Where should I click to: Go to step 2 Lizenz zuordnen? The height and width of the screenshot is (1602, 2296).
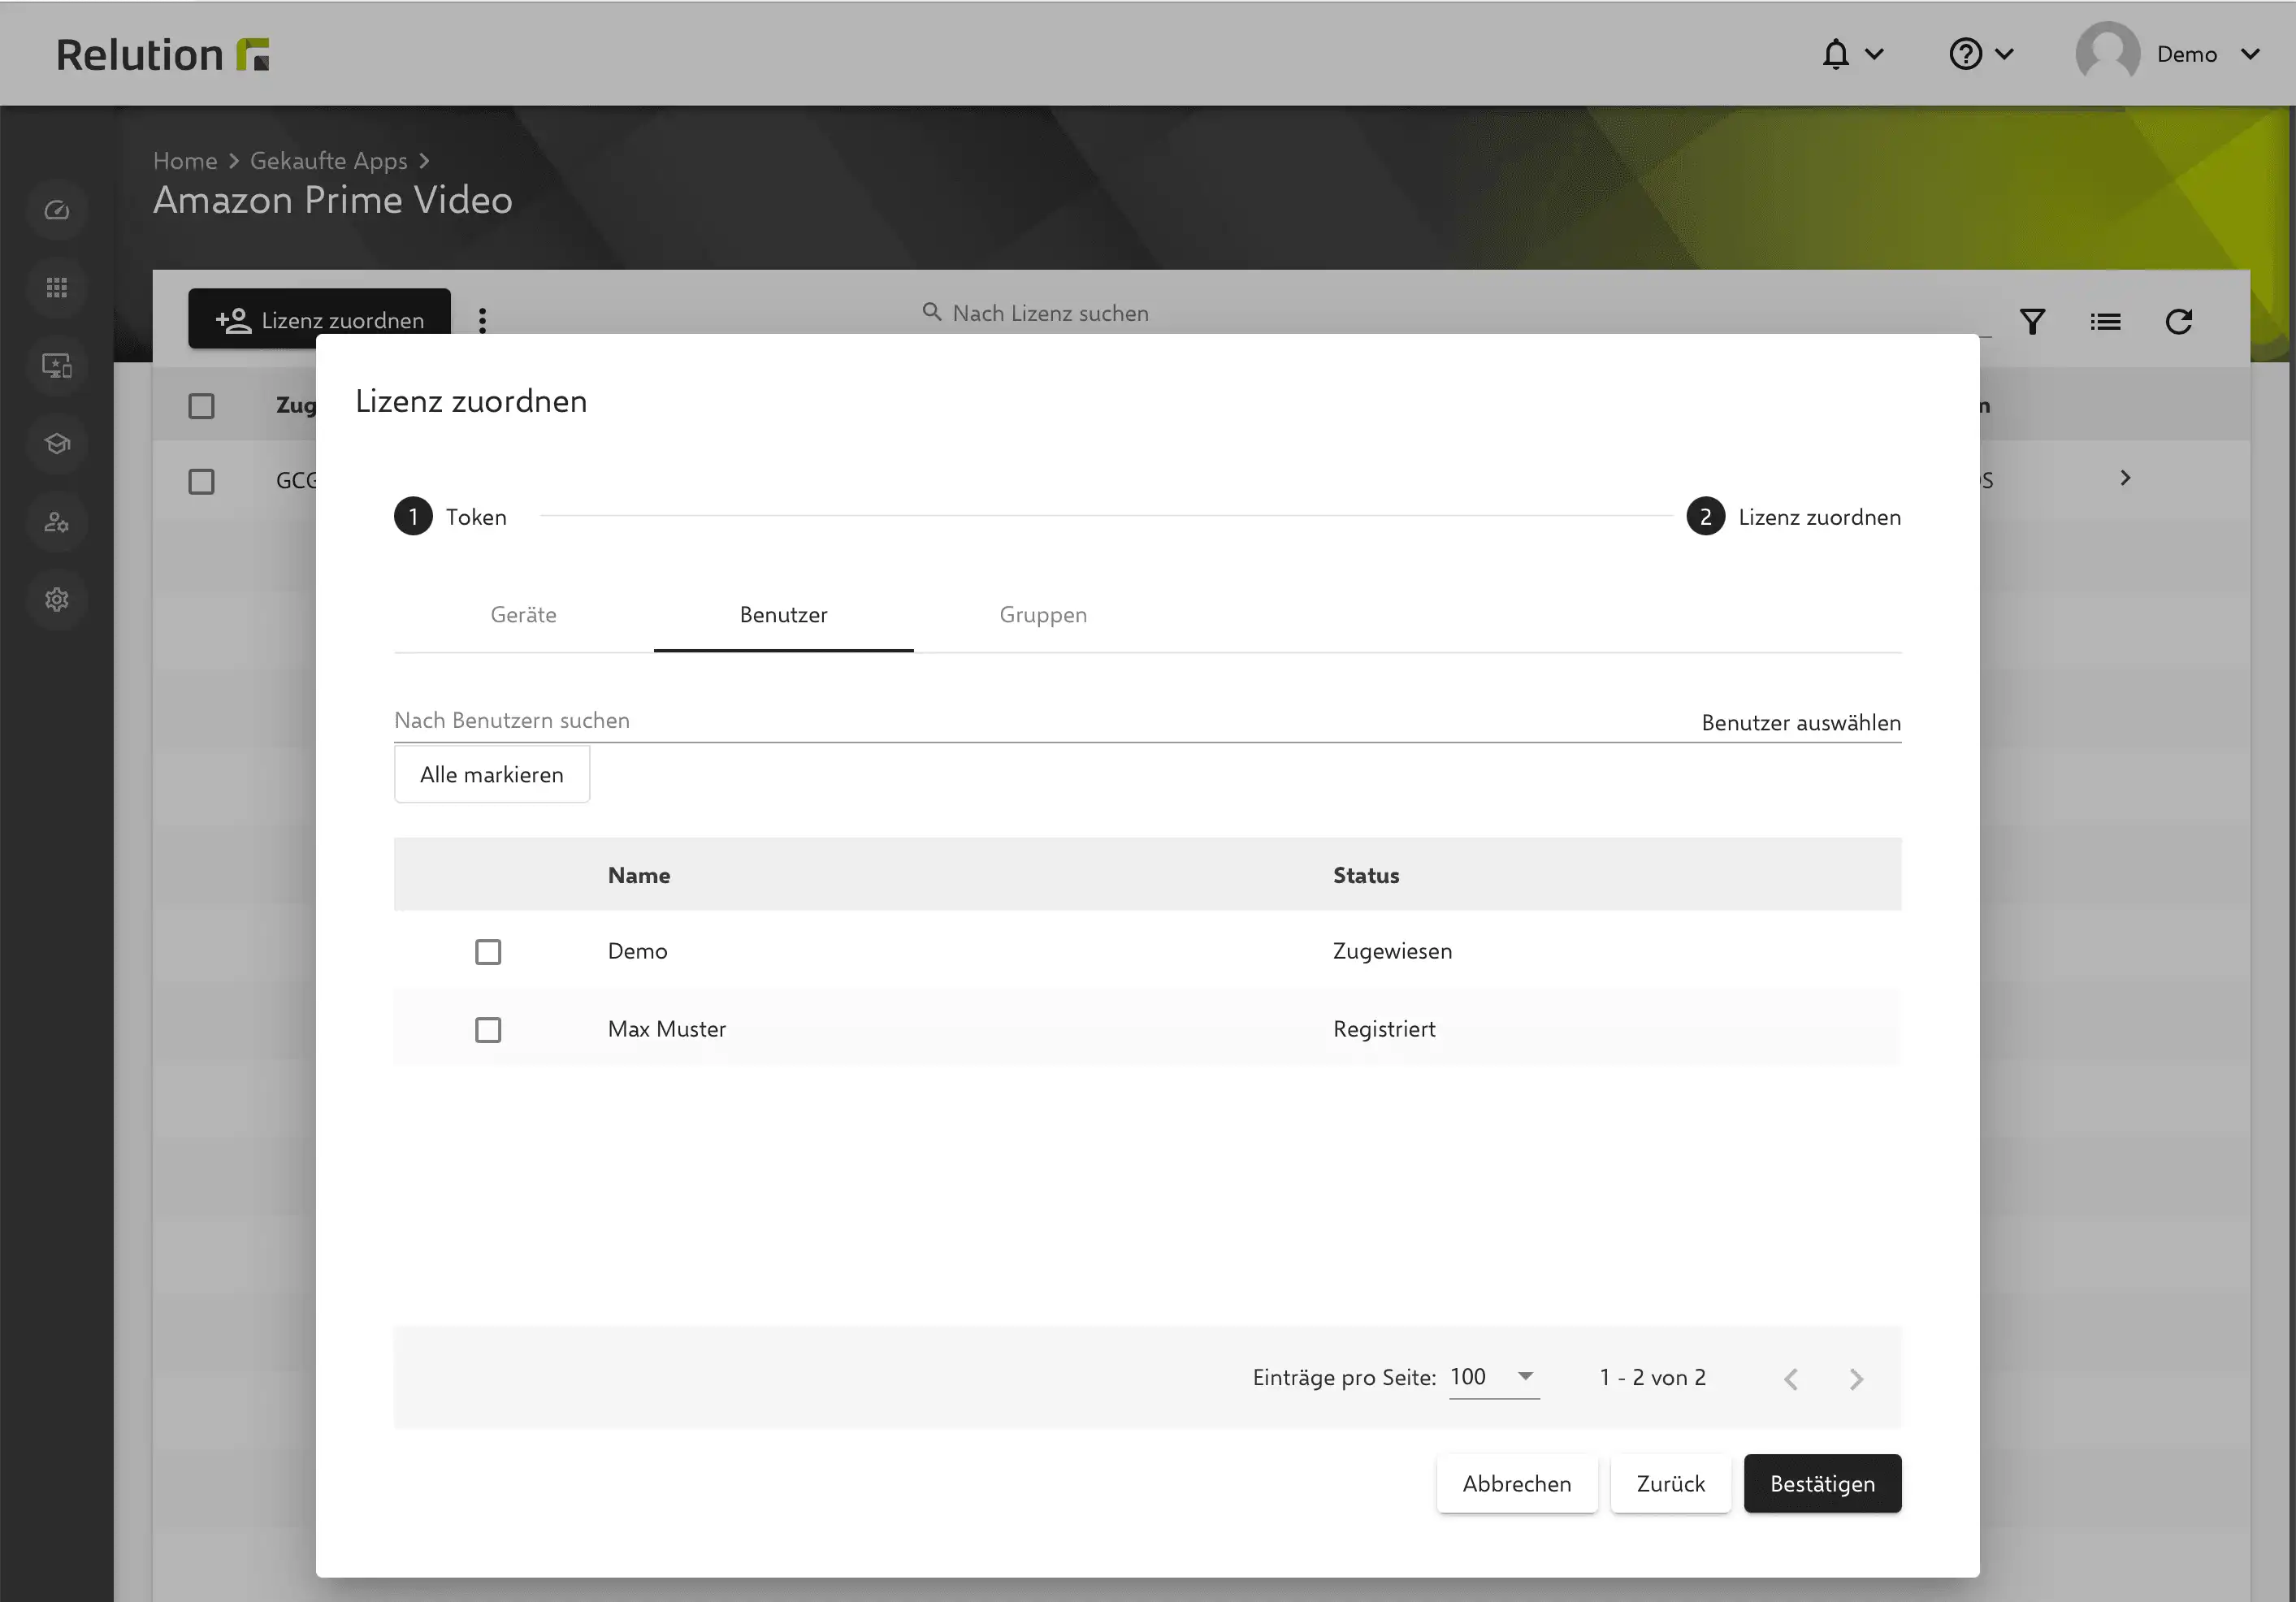click(1794, 516)
